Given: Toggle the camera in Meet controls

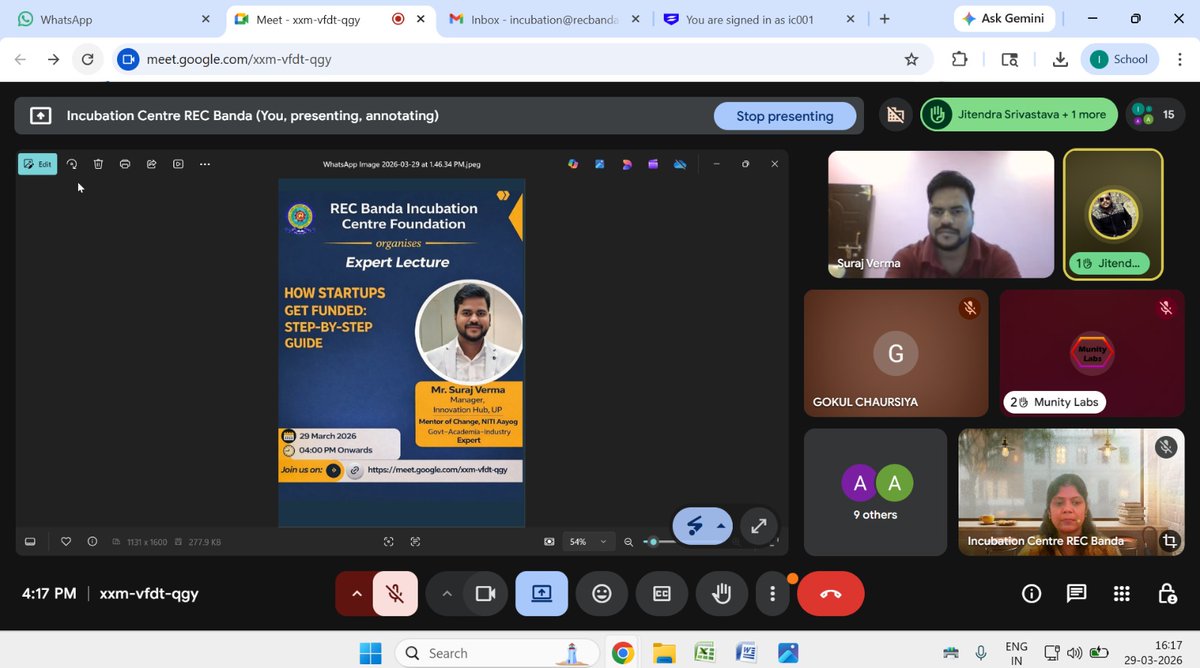Looking at the screenshot, I should [x=486, y=594].
